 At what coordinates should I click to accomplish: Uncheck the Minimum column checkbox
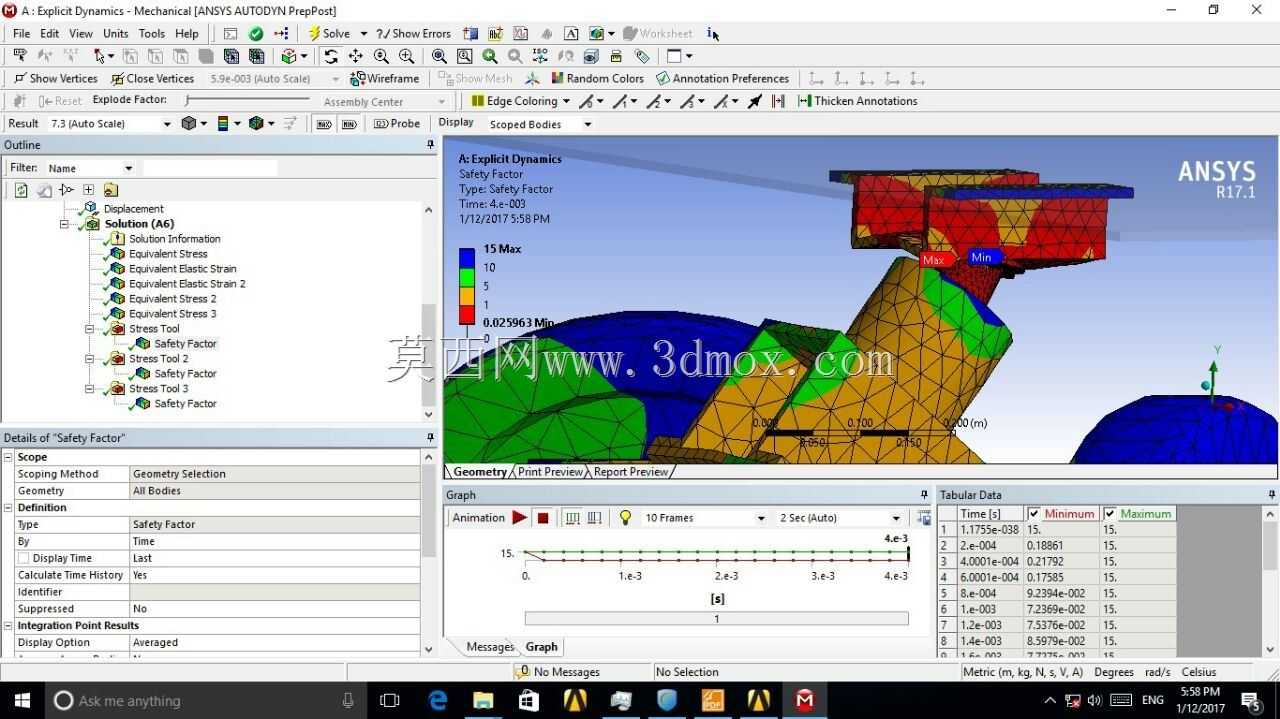pyautogui.click(x=1034, y=514)
